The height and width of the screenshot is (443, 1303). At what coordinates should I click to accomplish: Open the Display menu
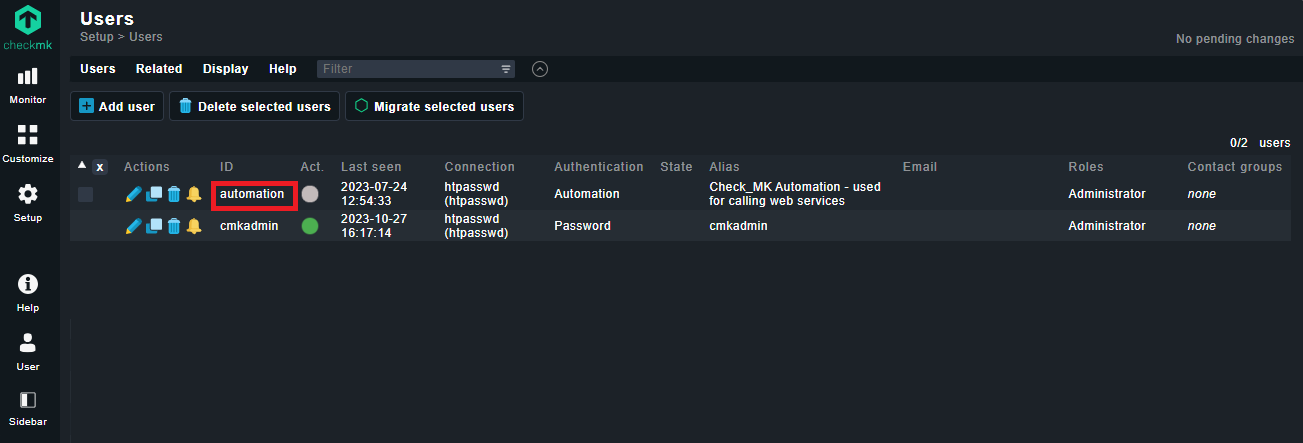point(225,69)
